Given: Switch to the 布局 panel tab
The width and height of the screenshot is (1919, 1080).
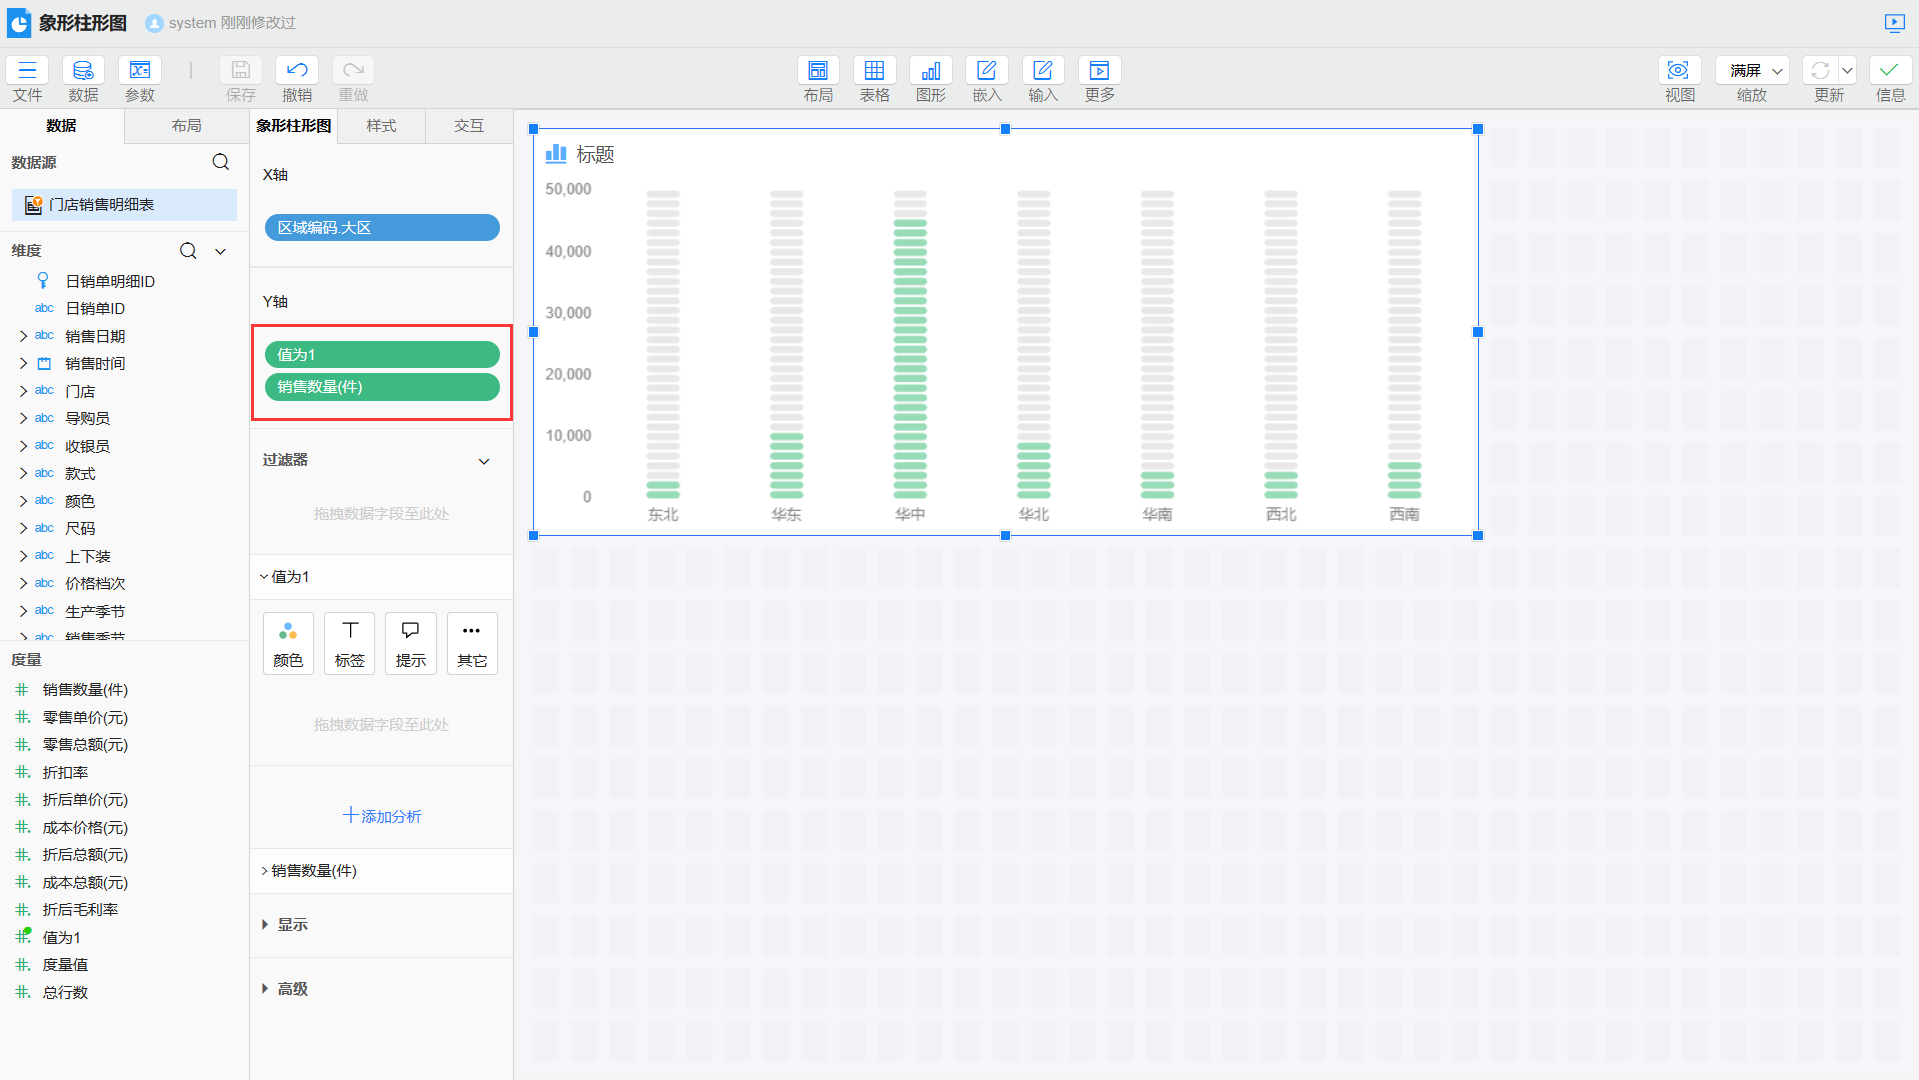Looking at the screenshot, I should click(186, 126).
